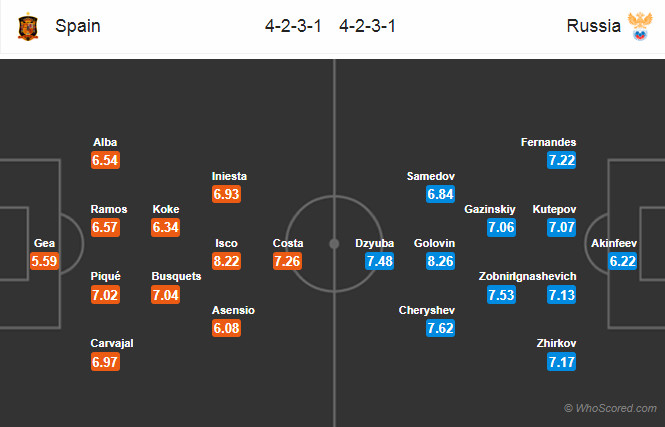Click Carvajal's 6.97 rating badge
The width and height of the screenshot is (665, 427).
click(x=105, y=361)
